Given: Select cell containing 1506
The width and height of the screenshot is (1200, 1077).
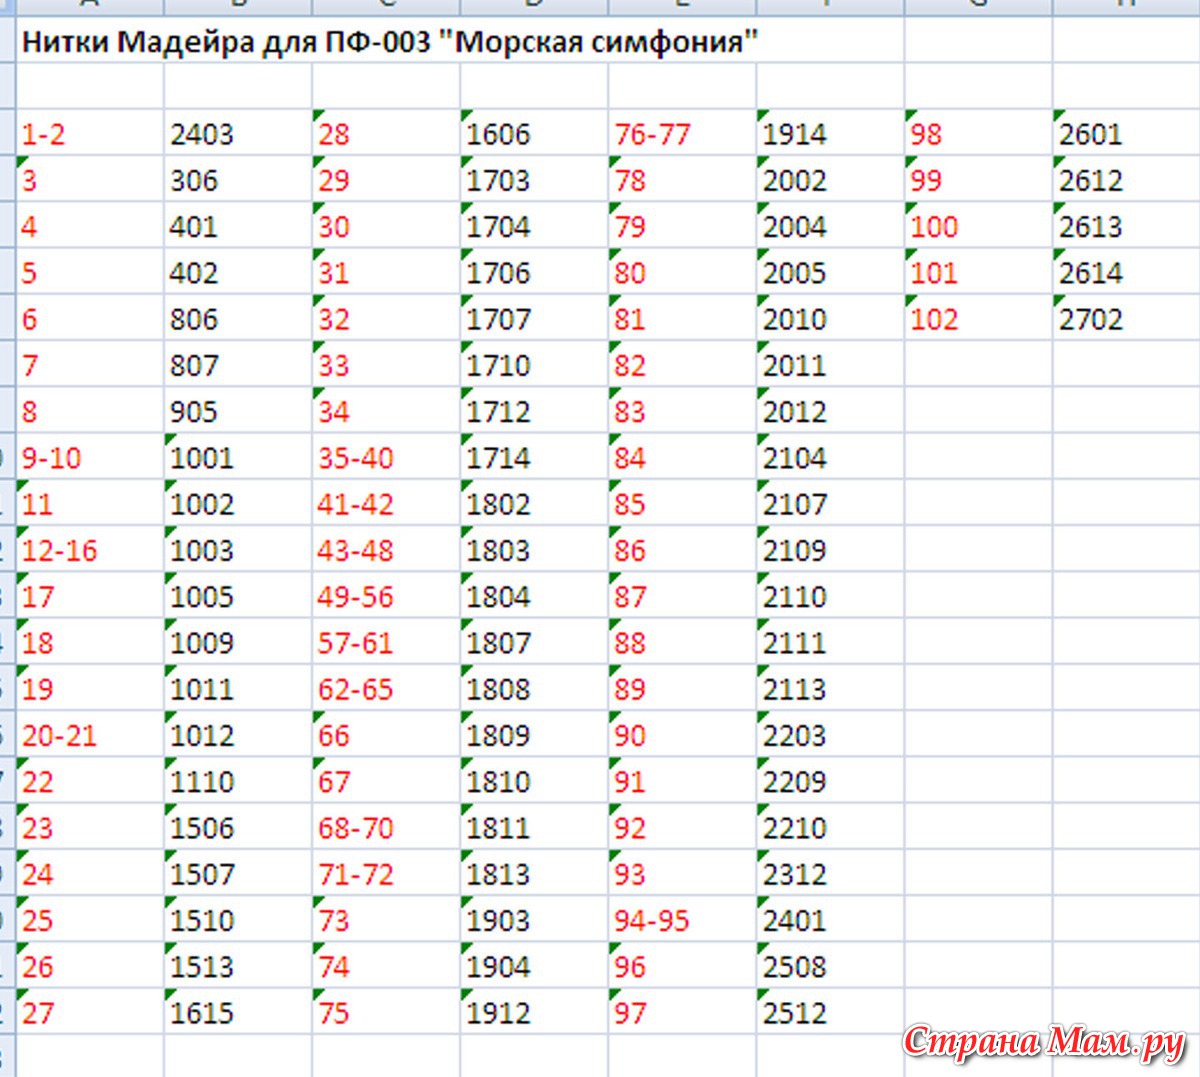Looking at the screenshot, I should point(238,827).
